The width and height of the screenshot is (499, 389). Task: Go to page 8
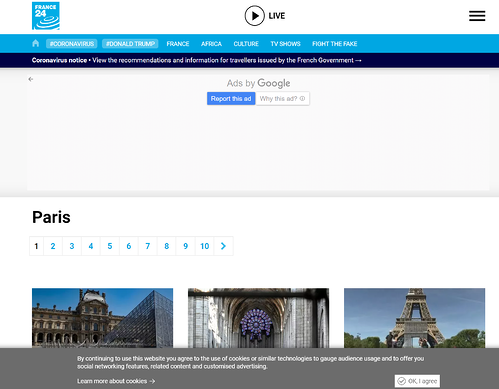click(167, 246)
